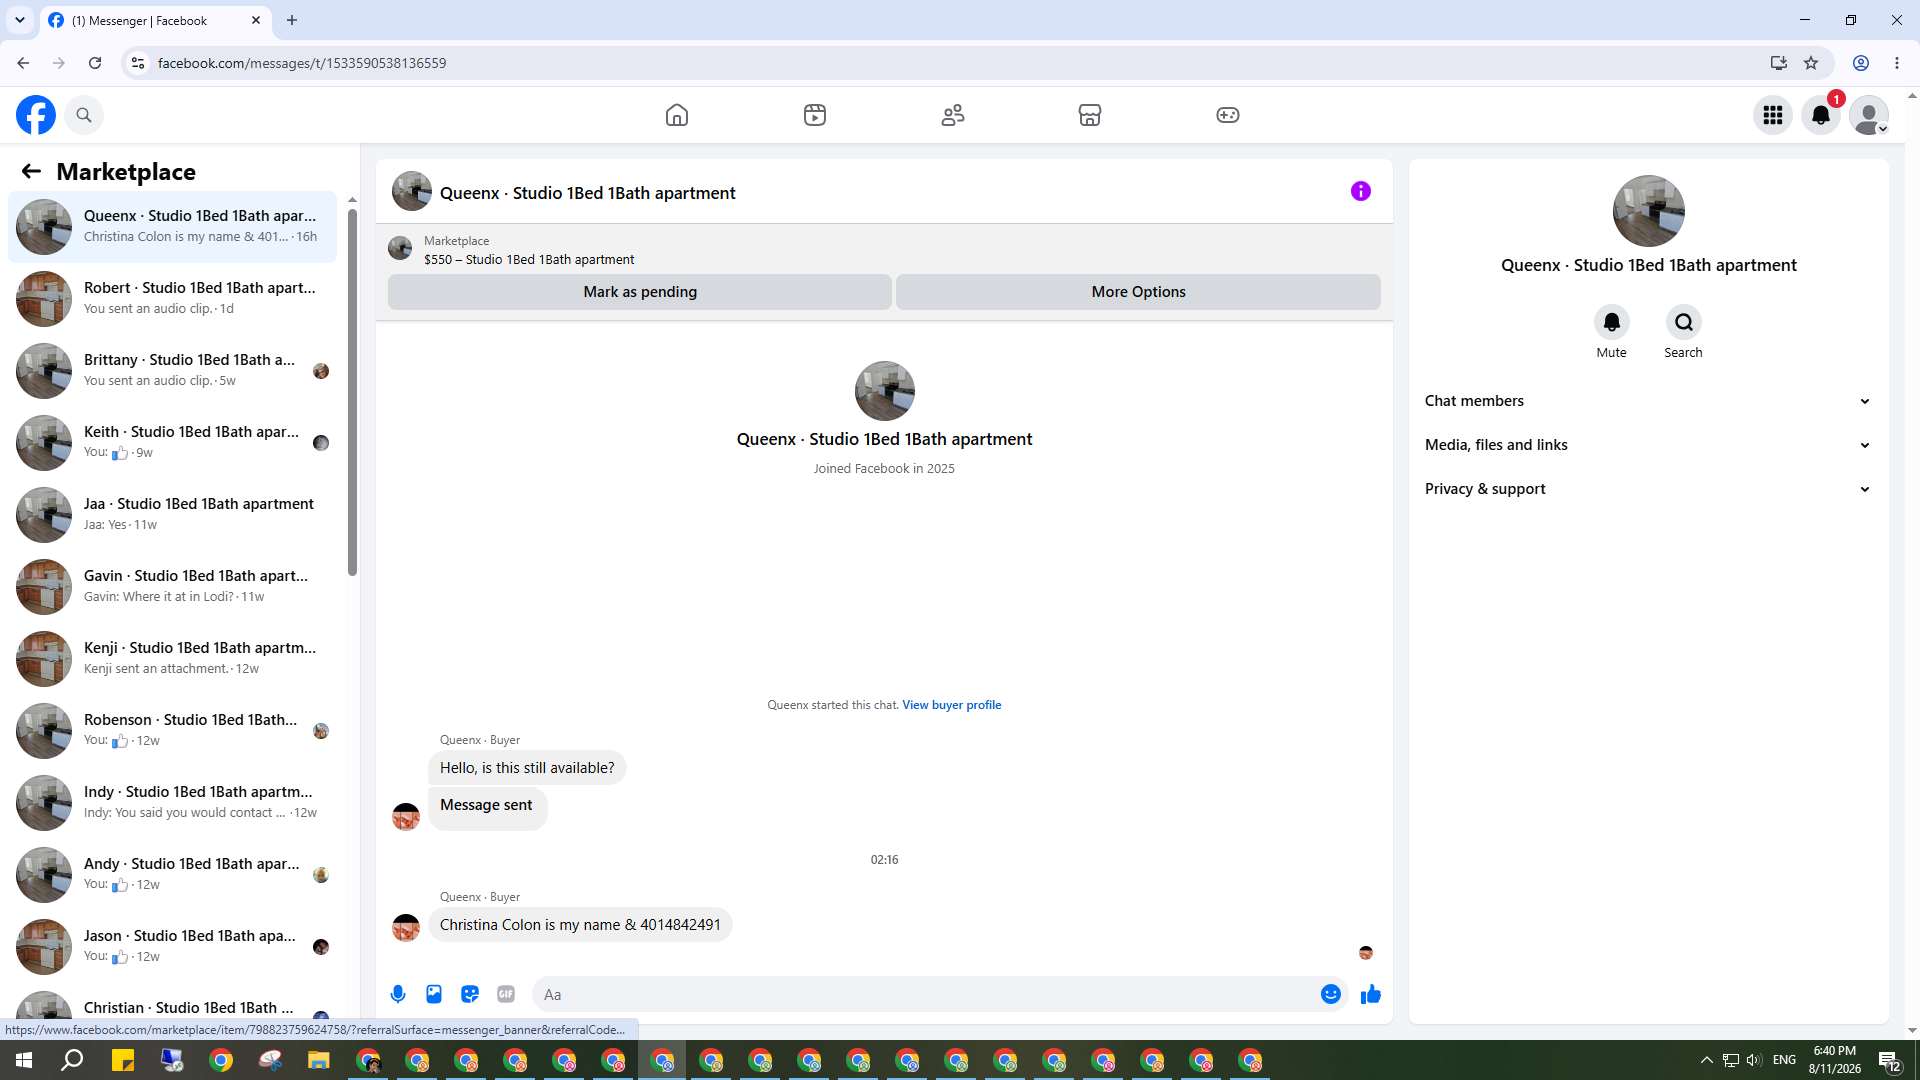Click the address bar URL
The image size is (1920, 1080).
click(x=302, y=63)
